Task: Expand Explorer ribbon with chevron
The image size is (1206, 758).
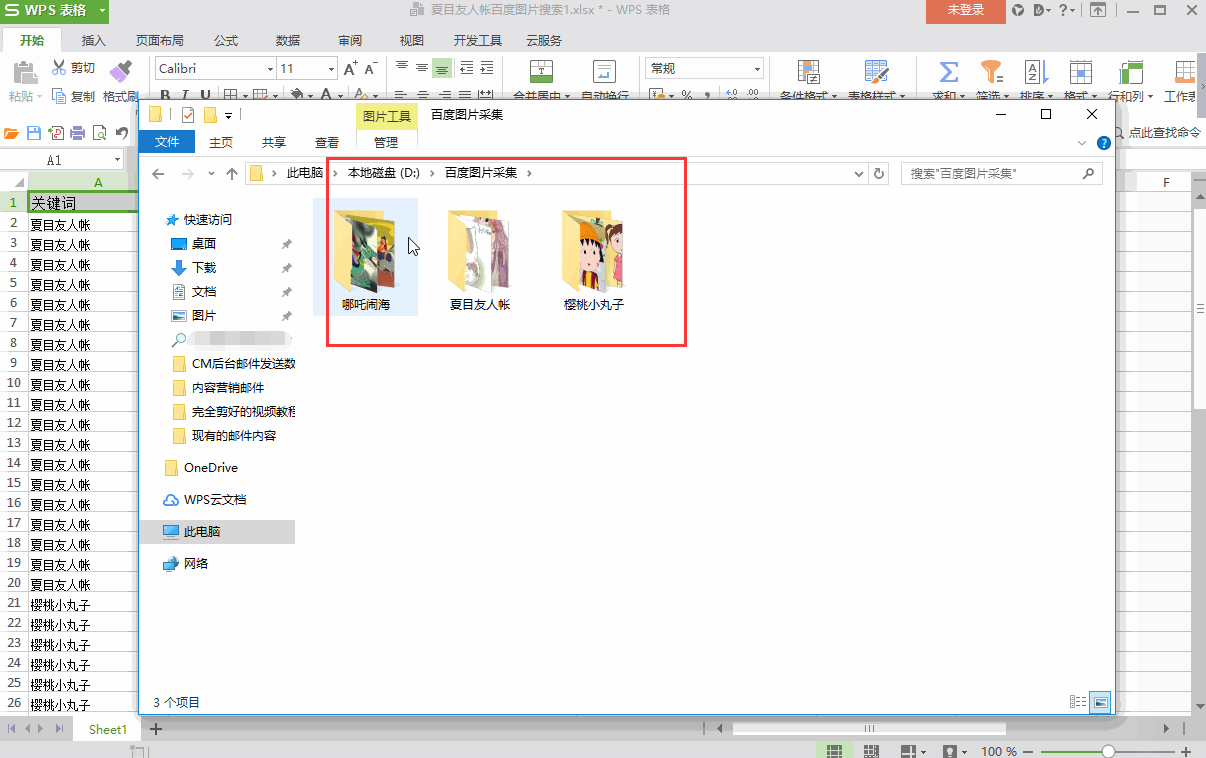Action: coord(1084,143)
